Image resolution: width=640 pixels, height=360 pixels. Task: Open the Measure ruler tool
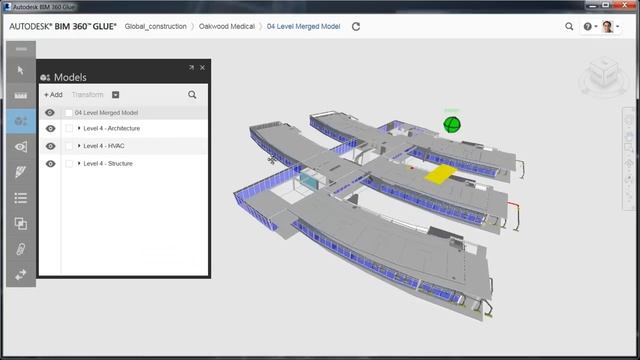point(20,96)
